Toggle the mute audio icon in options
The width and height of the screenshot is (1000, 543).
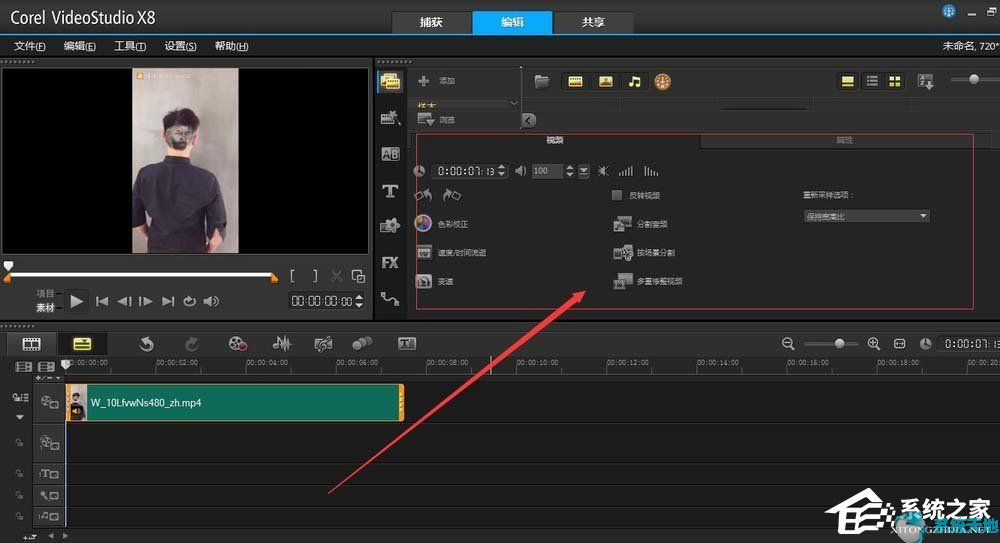pyautogui.click(x=603, y=171)
